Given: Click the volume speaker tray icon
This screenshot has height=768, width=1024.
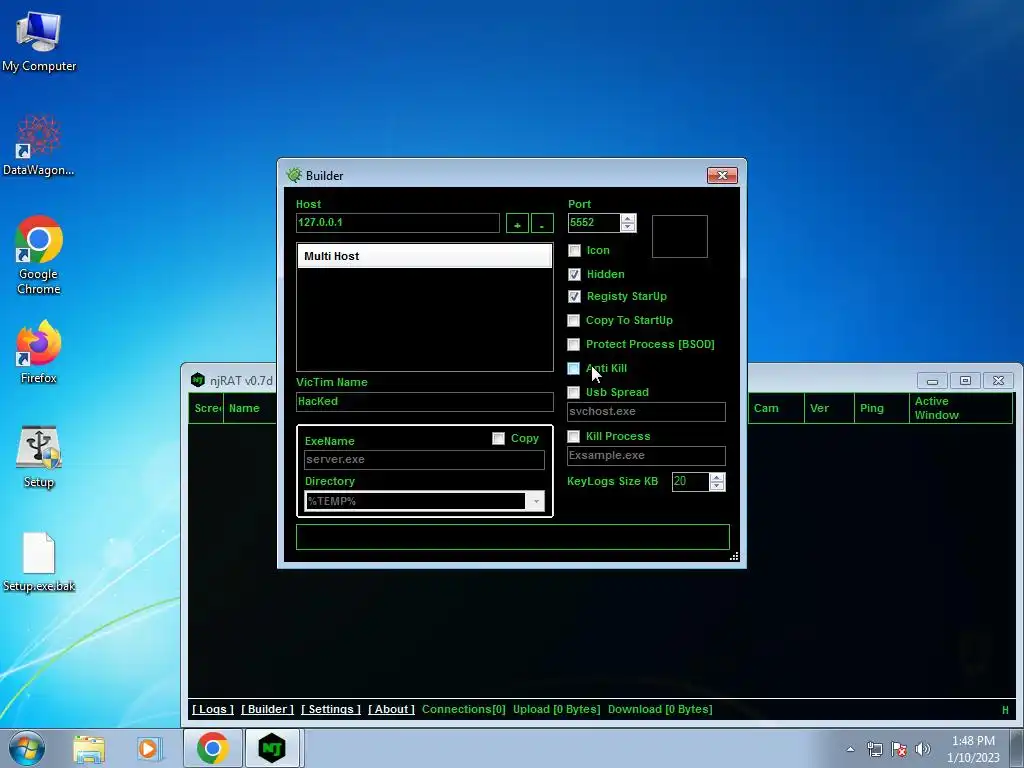Looking at the screenshot, I should 922,749.
